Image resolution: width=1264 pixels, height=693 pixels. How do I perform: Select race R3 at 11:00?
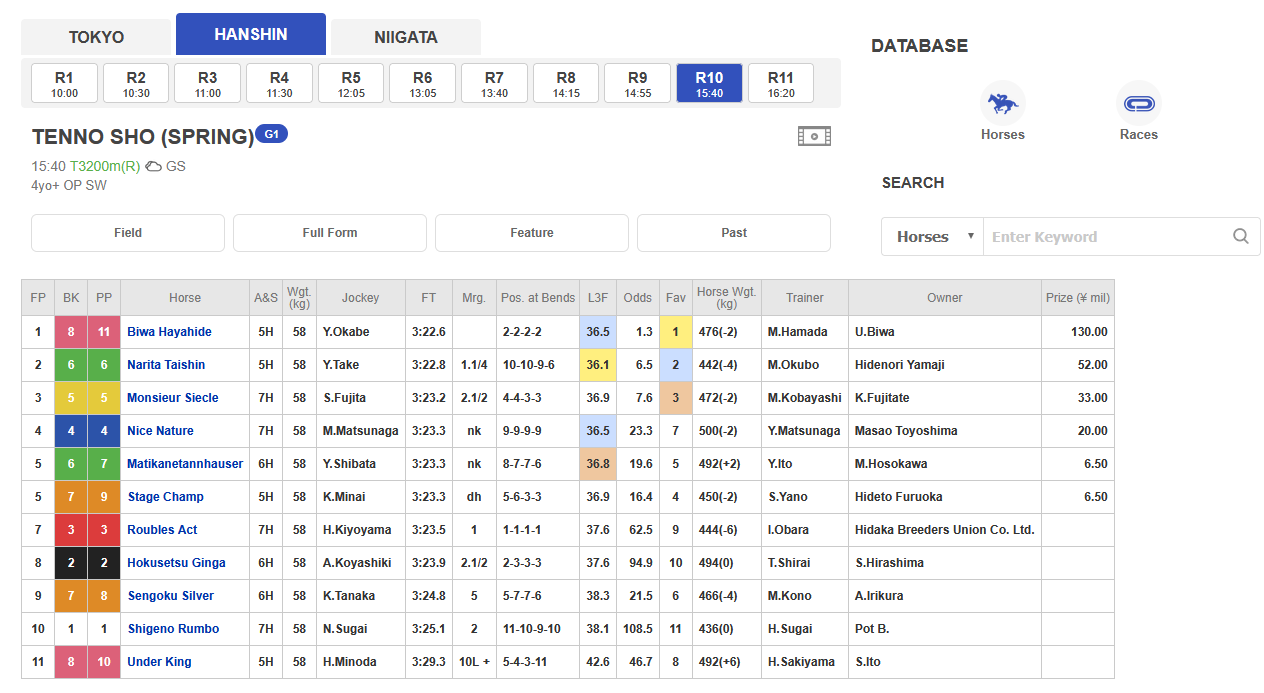tap(208, 83)
